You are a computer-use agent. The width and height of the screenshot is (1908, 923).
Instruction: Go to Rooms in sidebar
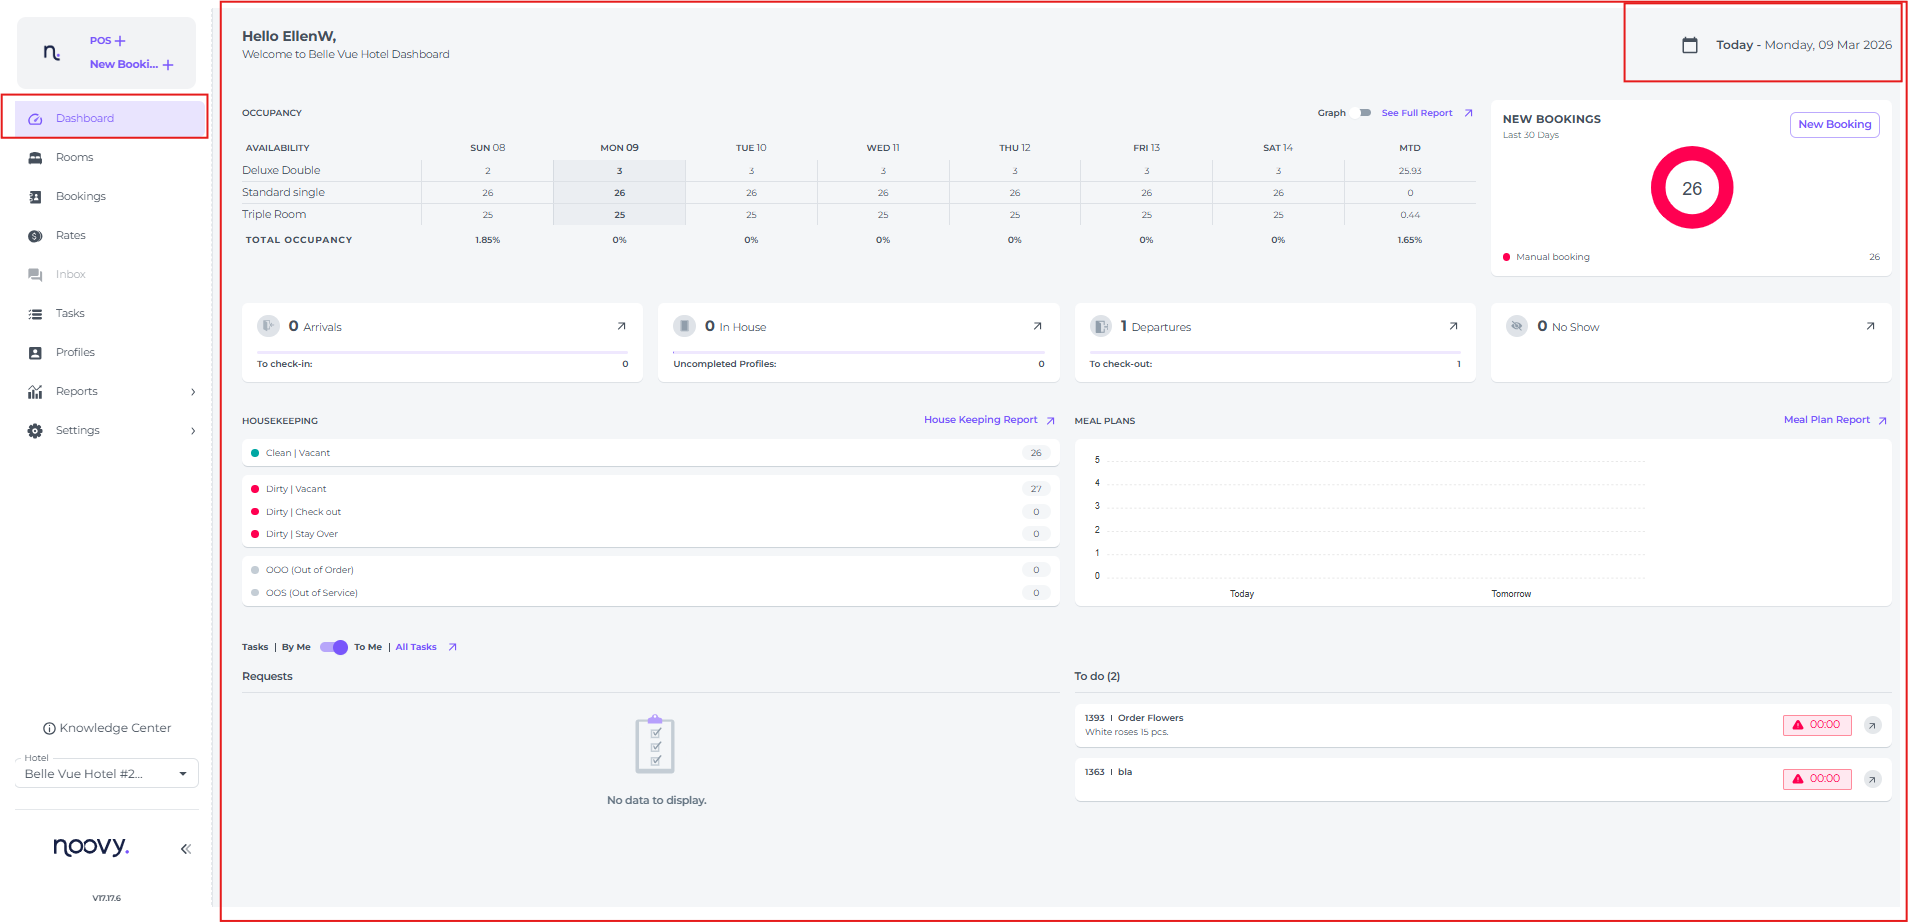pyautogui.click(x=74, y=157)
